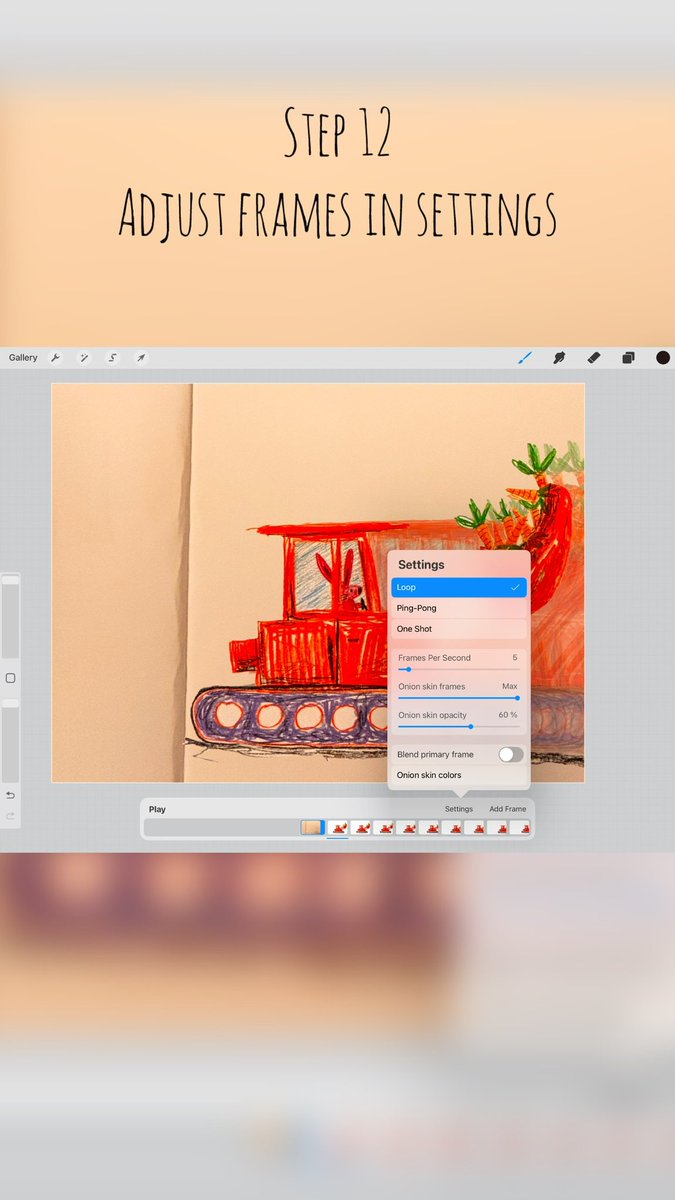Click the Onion skin frames value Max
Screen dimensions: 675x1200
tap(510, 687)
